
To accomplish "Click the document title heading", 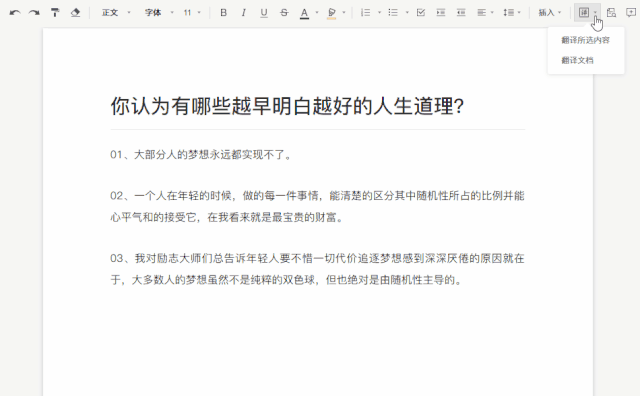I will point(287,106).
